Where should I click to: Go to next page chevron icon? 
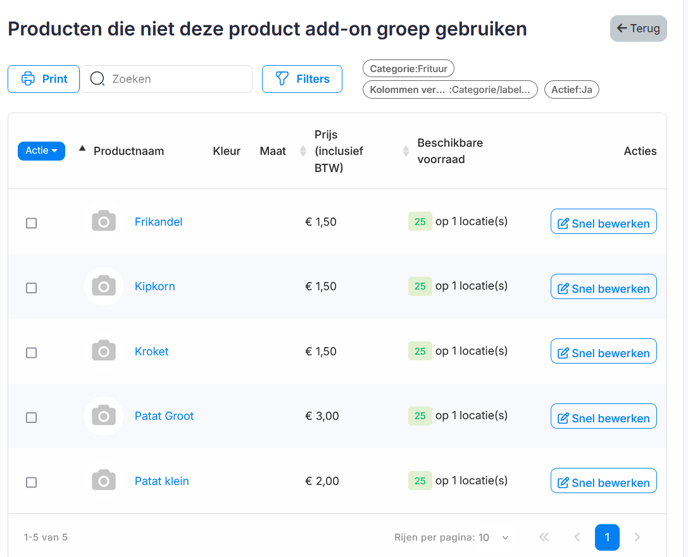[x=637, y=537]
